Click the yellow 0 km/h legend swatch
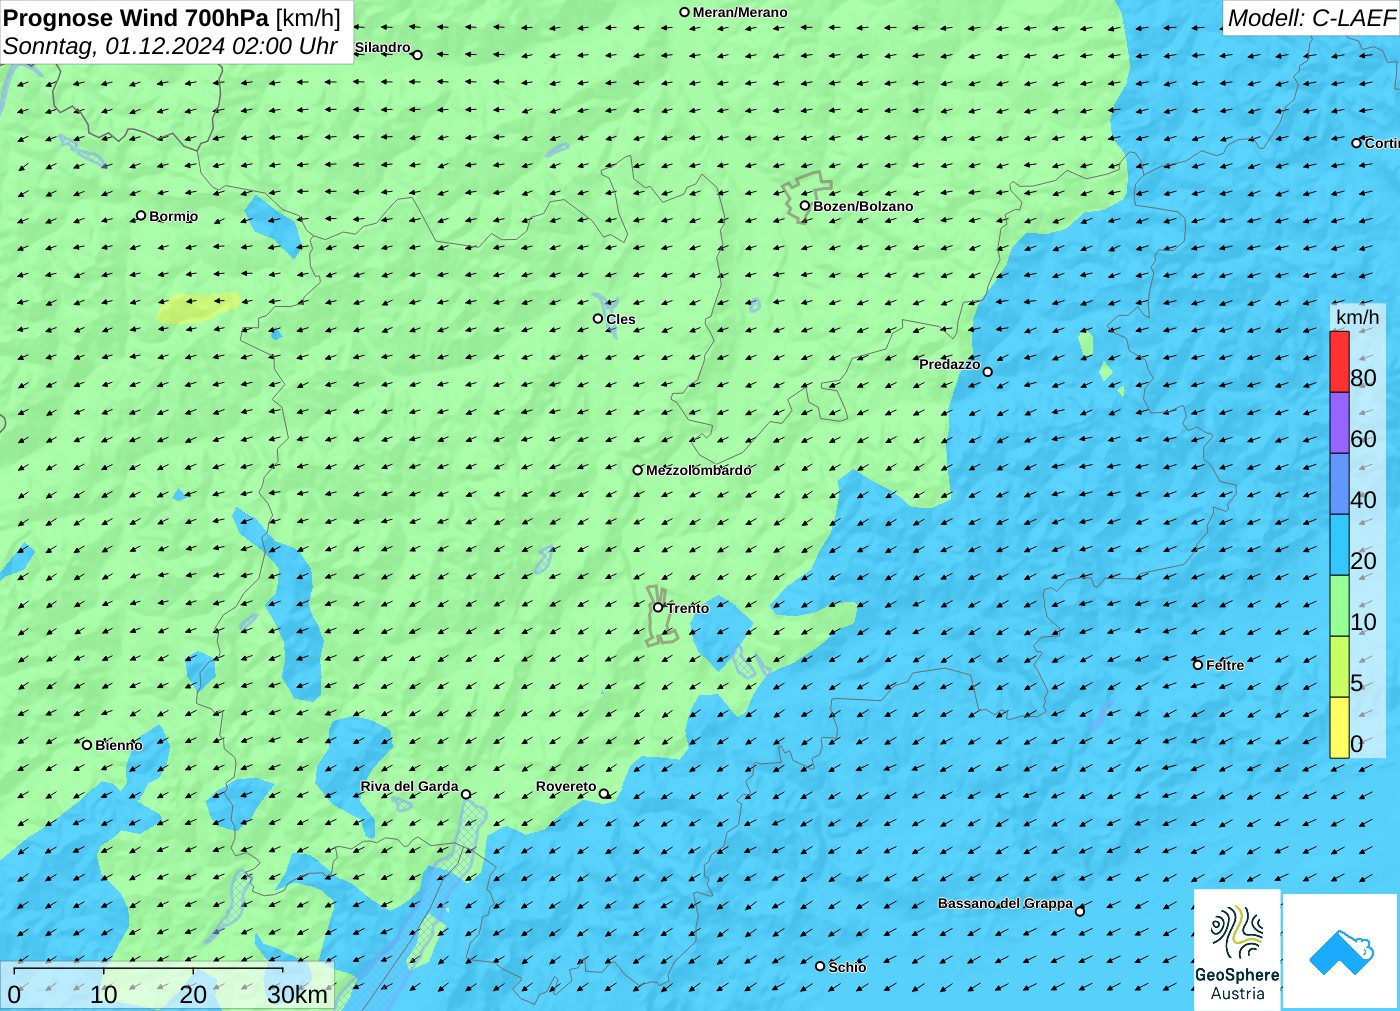 pos(1339,728)
